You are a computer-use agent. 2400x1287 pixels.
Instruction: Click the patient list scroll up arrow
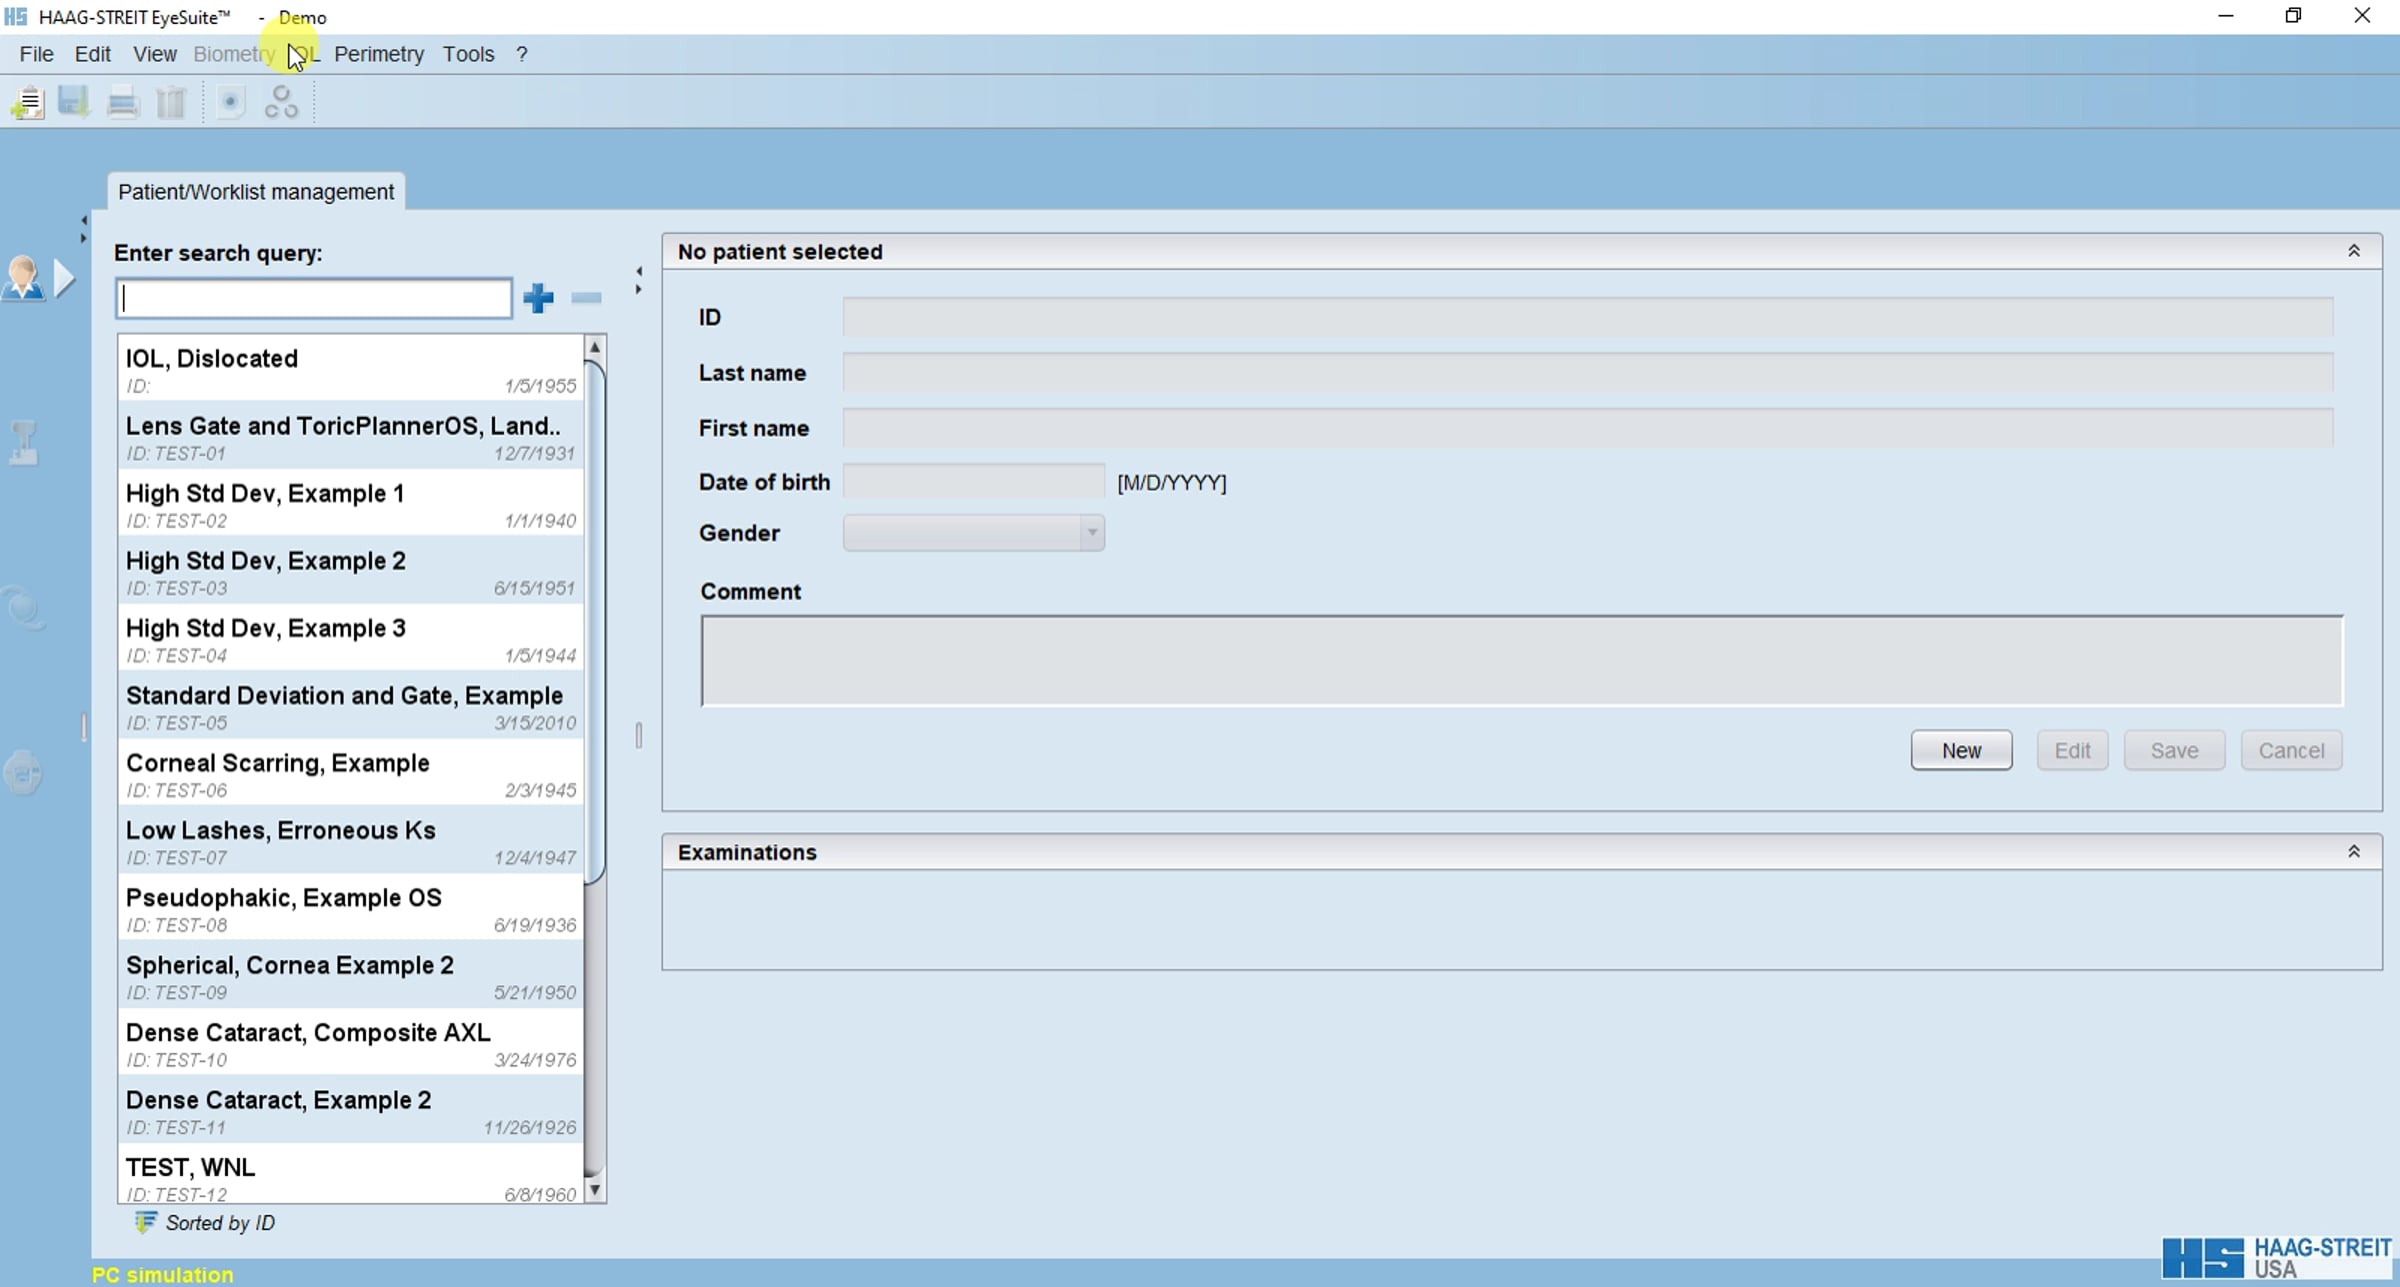pos(595,347)
